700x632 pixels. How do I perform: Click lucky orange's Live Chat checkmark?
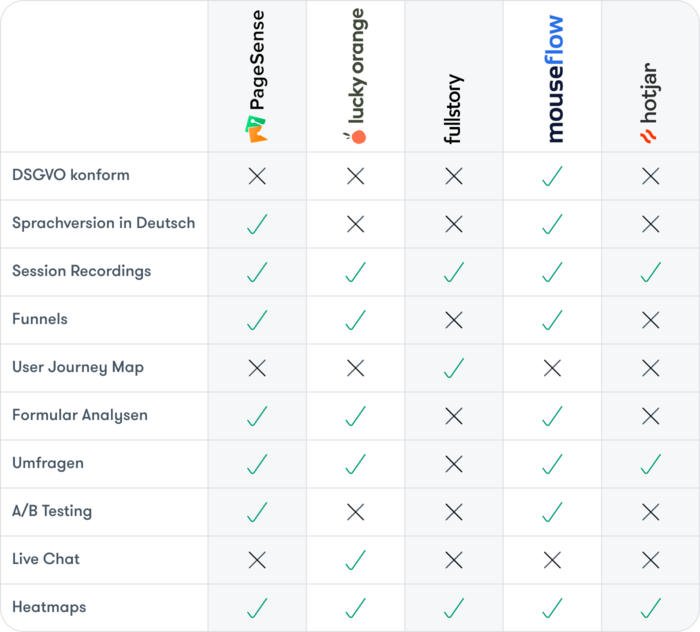(356, 560)
